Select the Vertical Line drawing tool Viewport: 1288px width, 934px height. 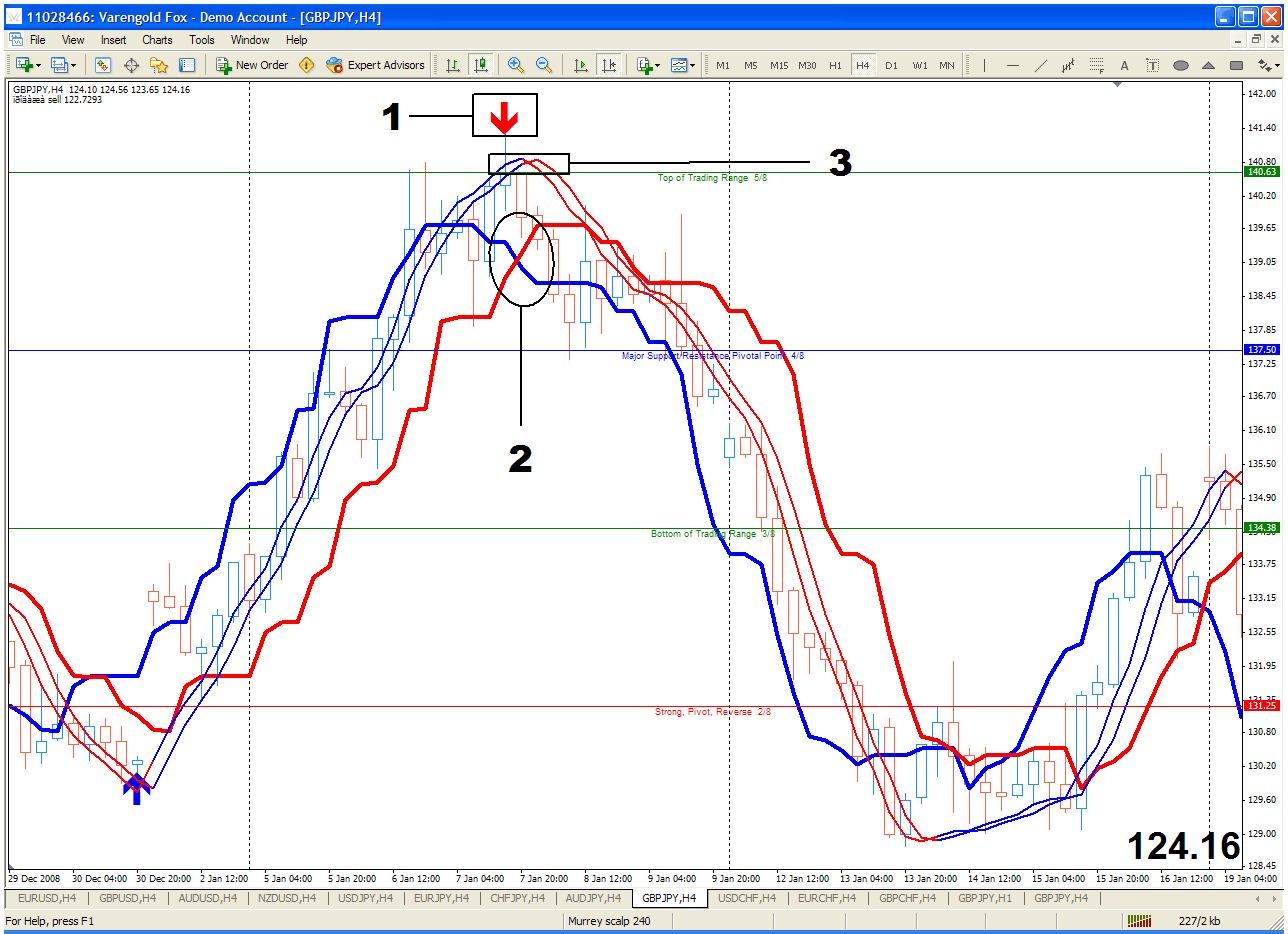pyautogui.click(x=985, y=65)
